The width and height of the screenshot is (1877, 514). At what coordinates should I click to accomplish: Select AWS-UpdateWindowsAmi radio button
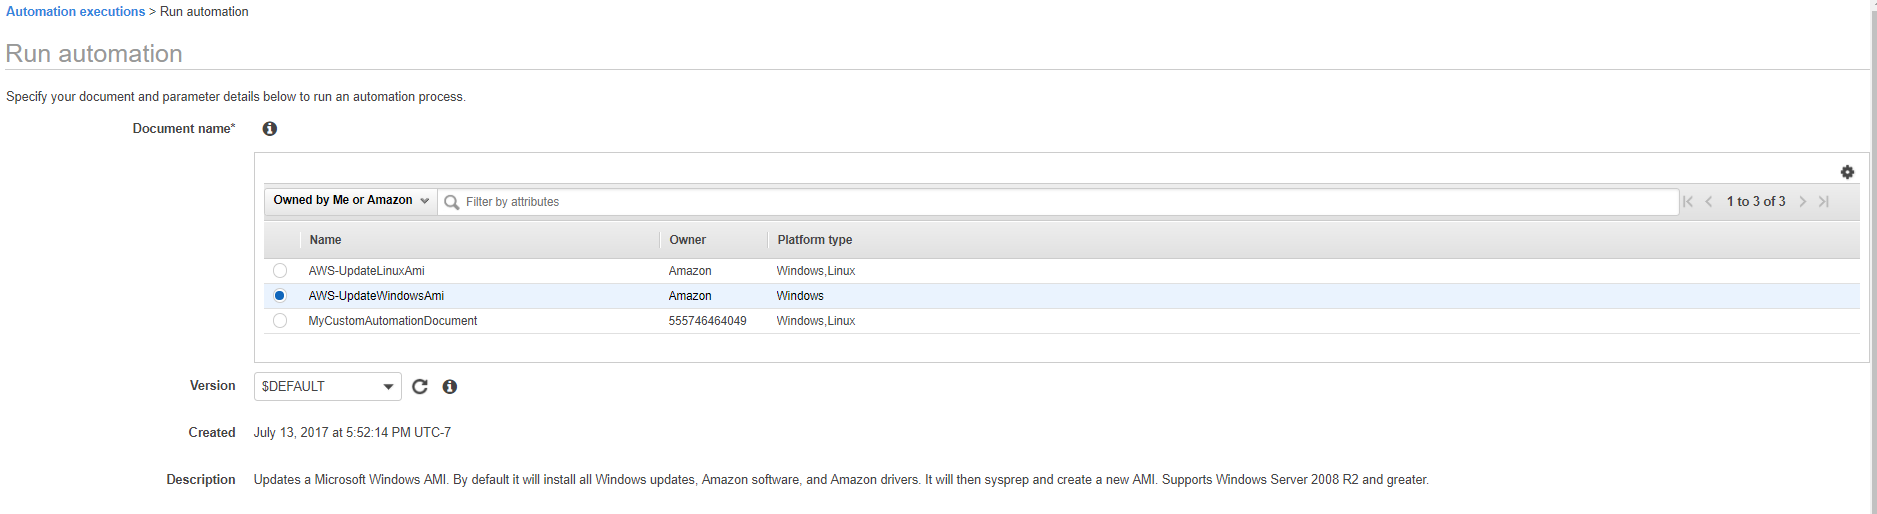(x=280, y=296)
